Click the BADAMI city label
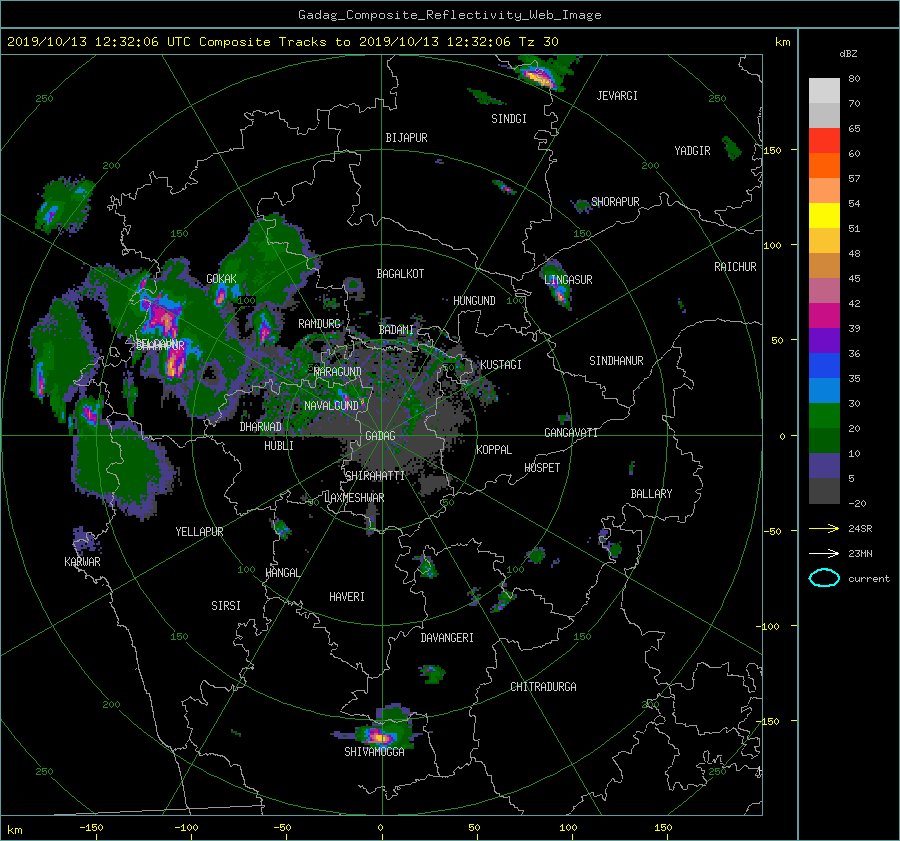900x841 pixels. click(396, 330)
